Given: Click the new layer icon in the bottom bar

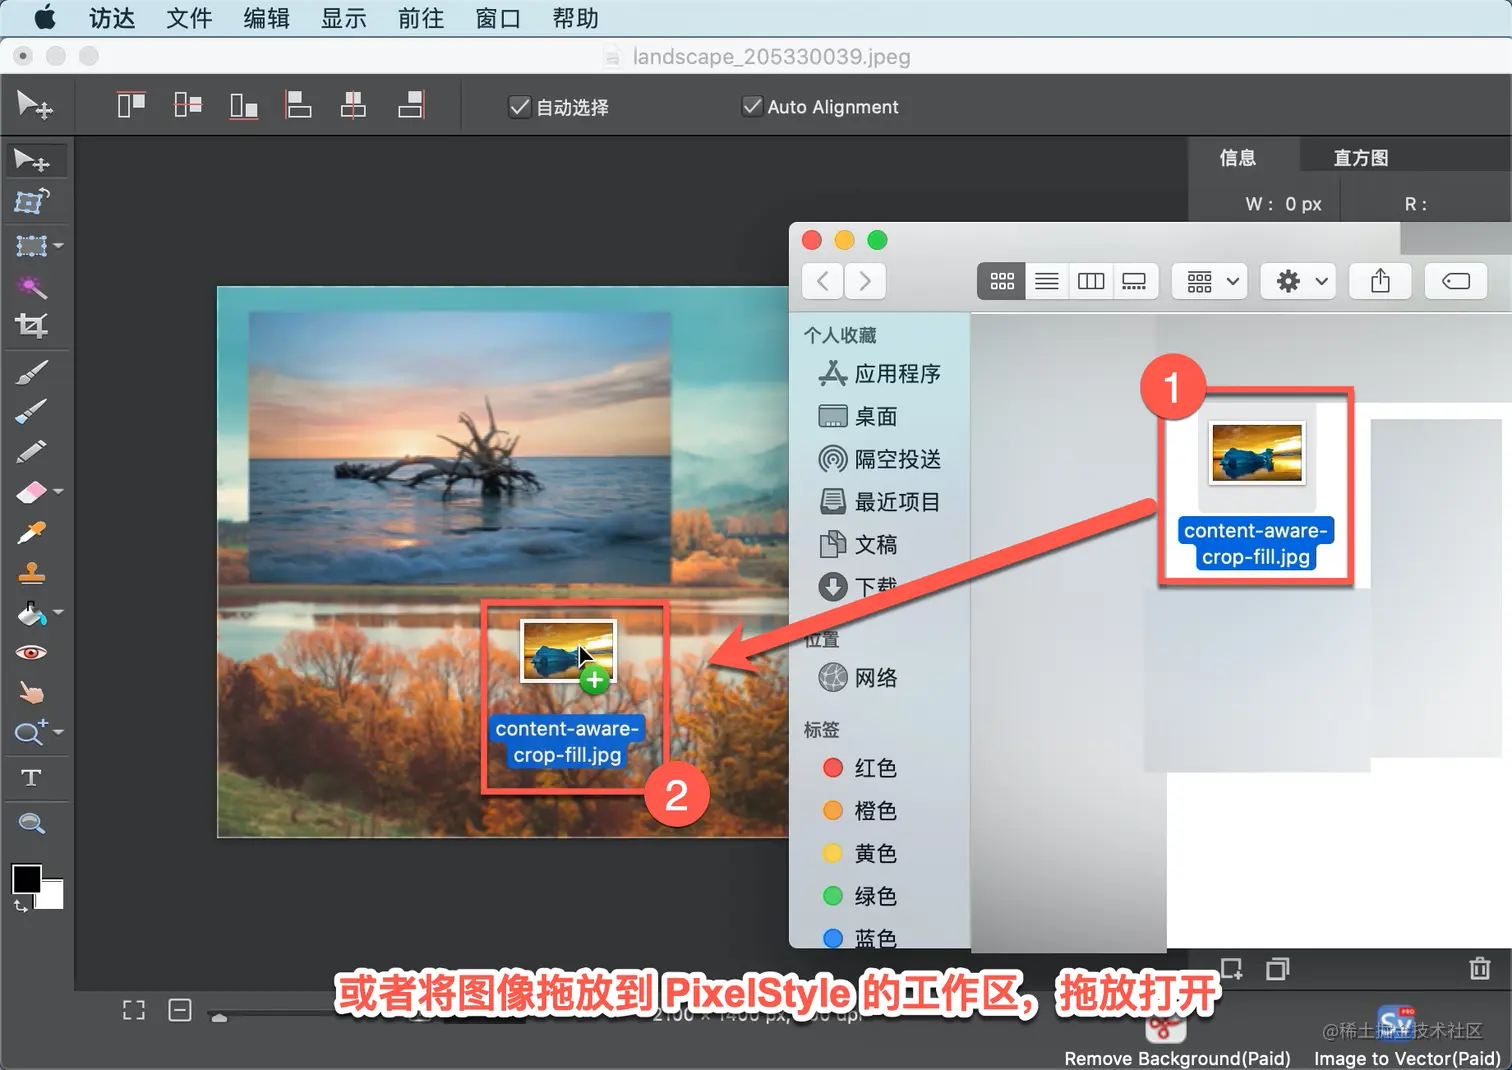Looking at the screenshot, I should [1231, 968].
